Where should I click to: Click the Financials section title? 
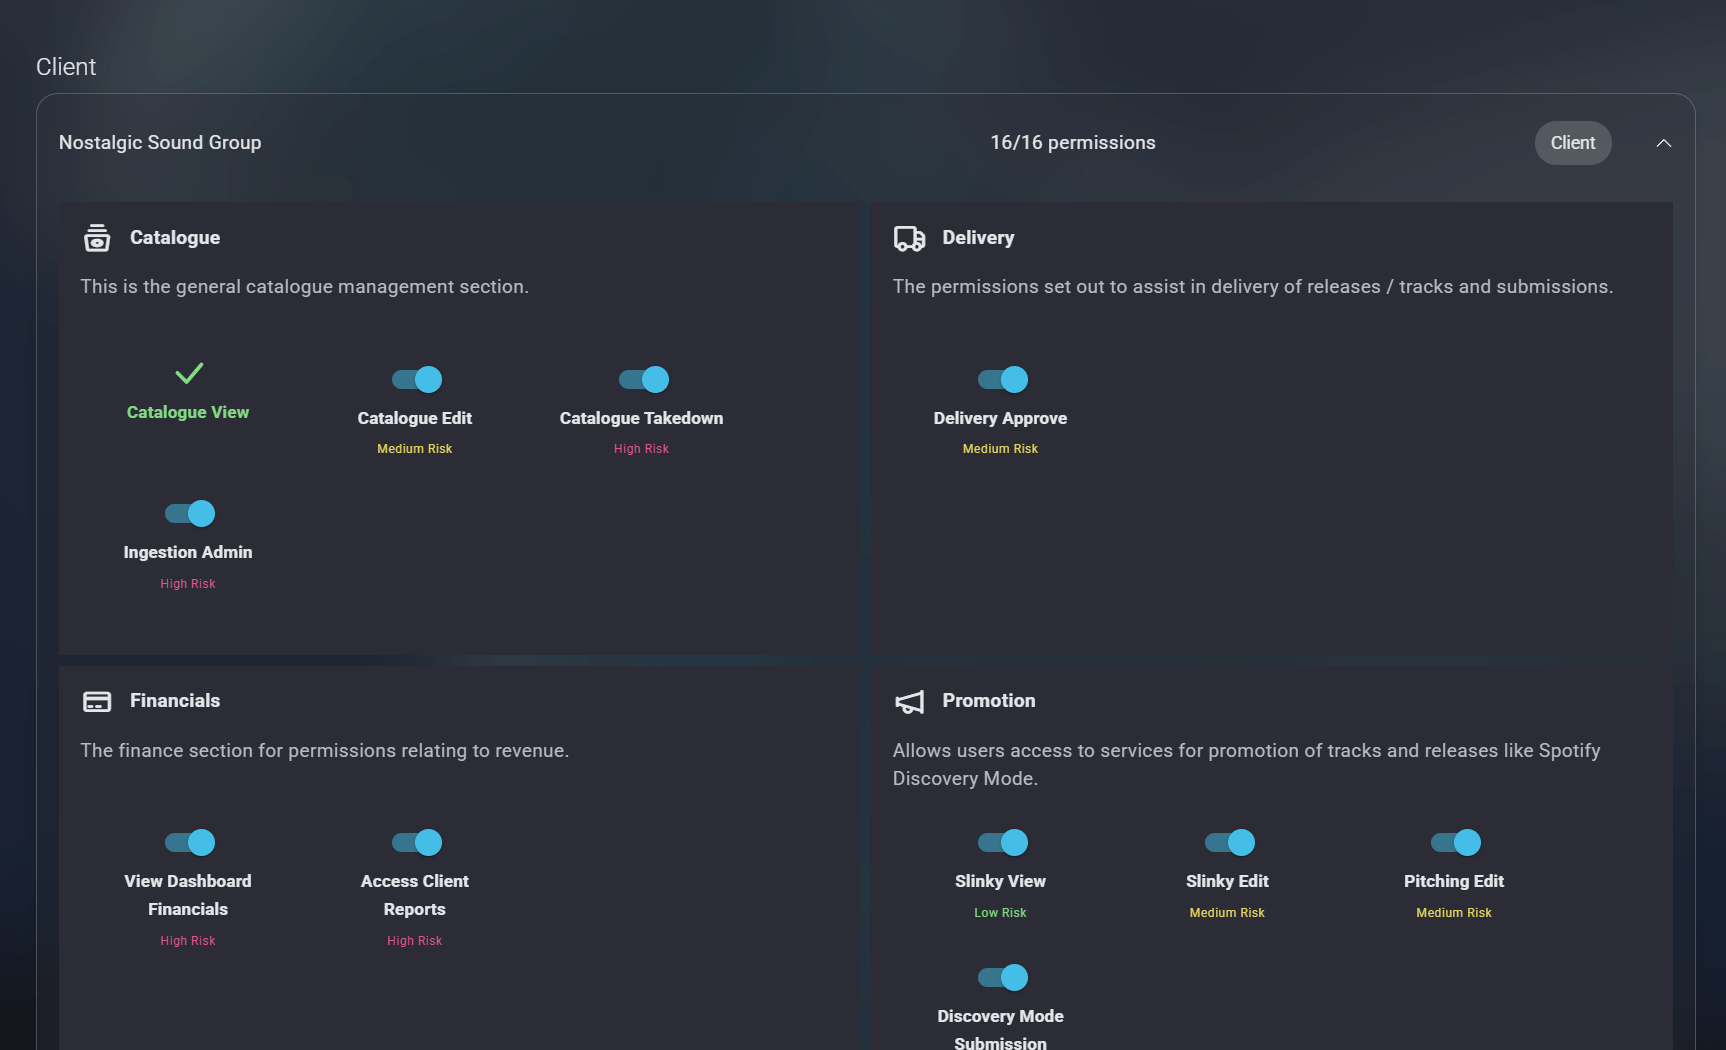(x=175, y=700)
